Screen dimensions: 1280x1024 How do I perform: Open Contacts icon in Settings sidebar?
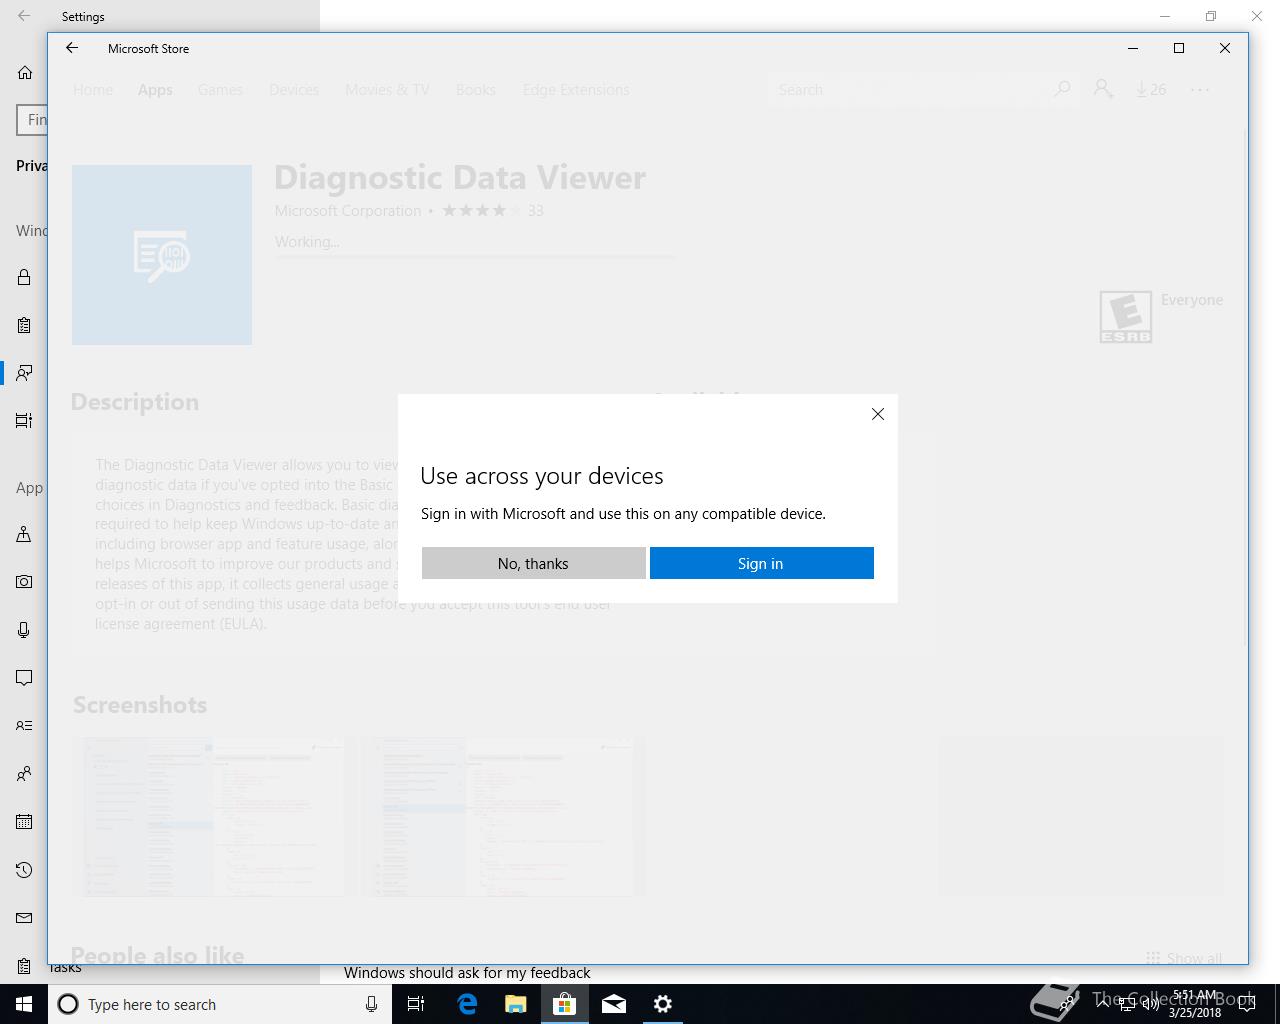(24, 774)
